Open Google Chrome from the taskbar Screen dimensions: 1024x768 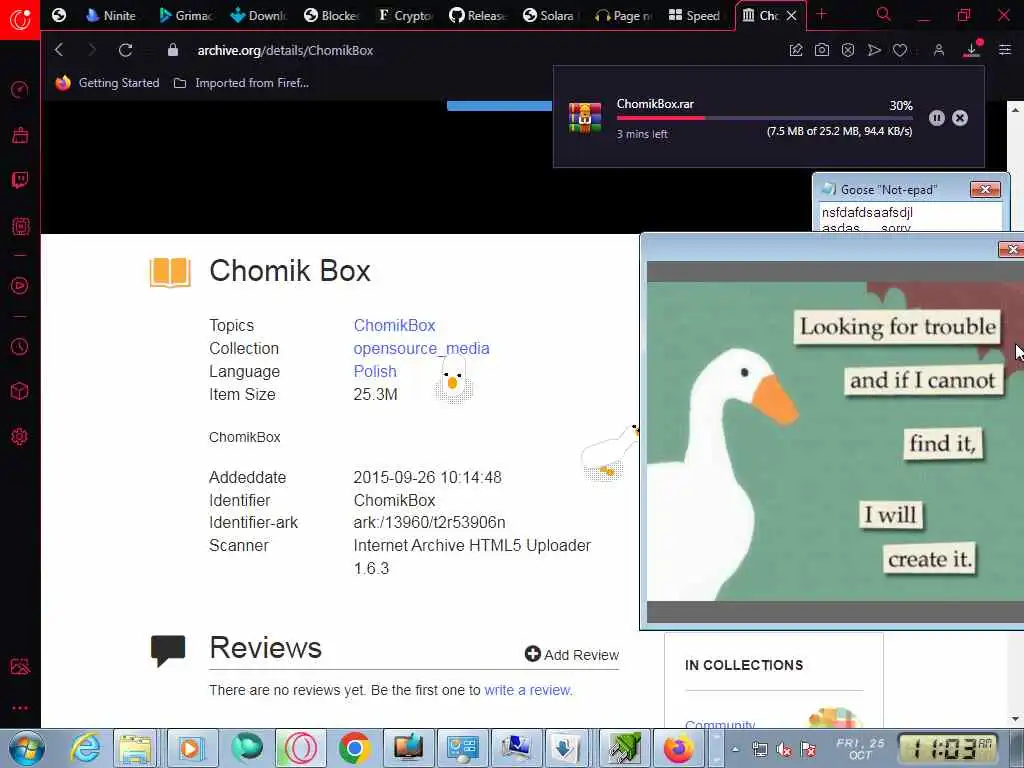(x=354, y=748)
